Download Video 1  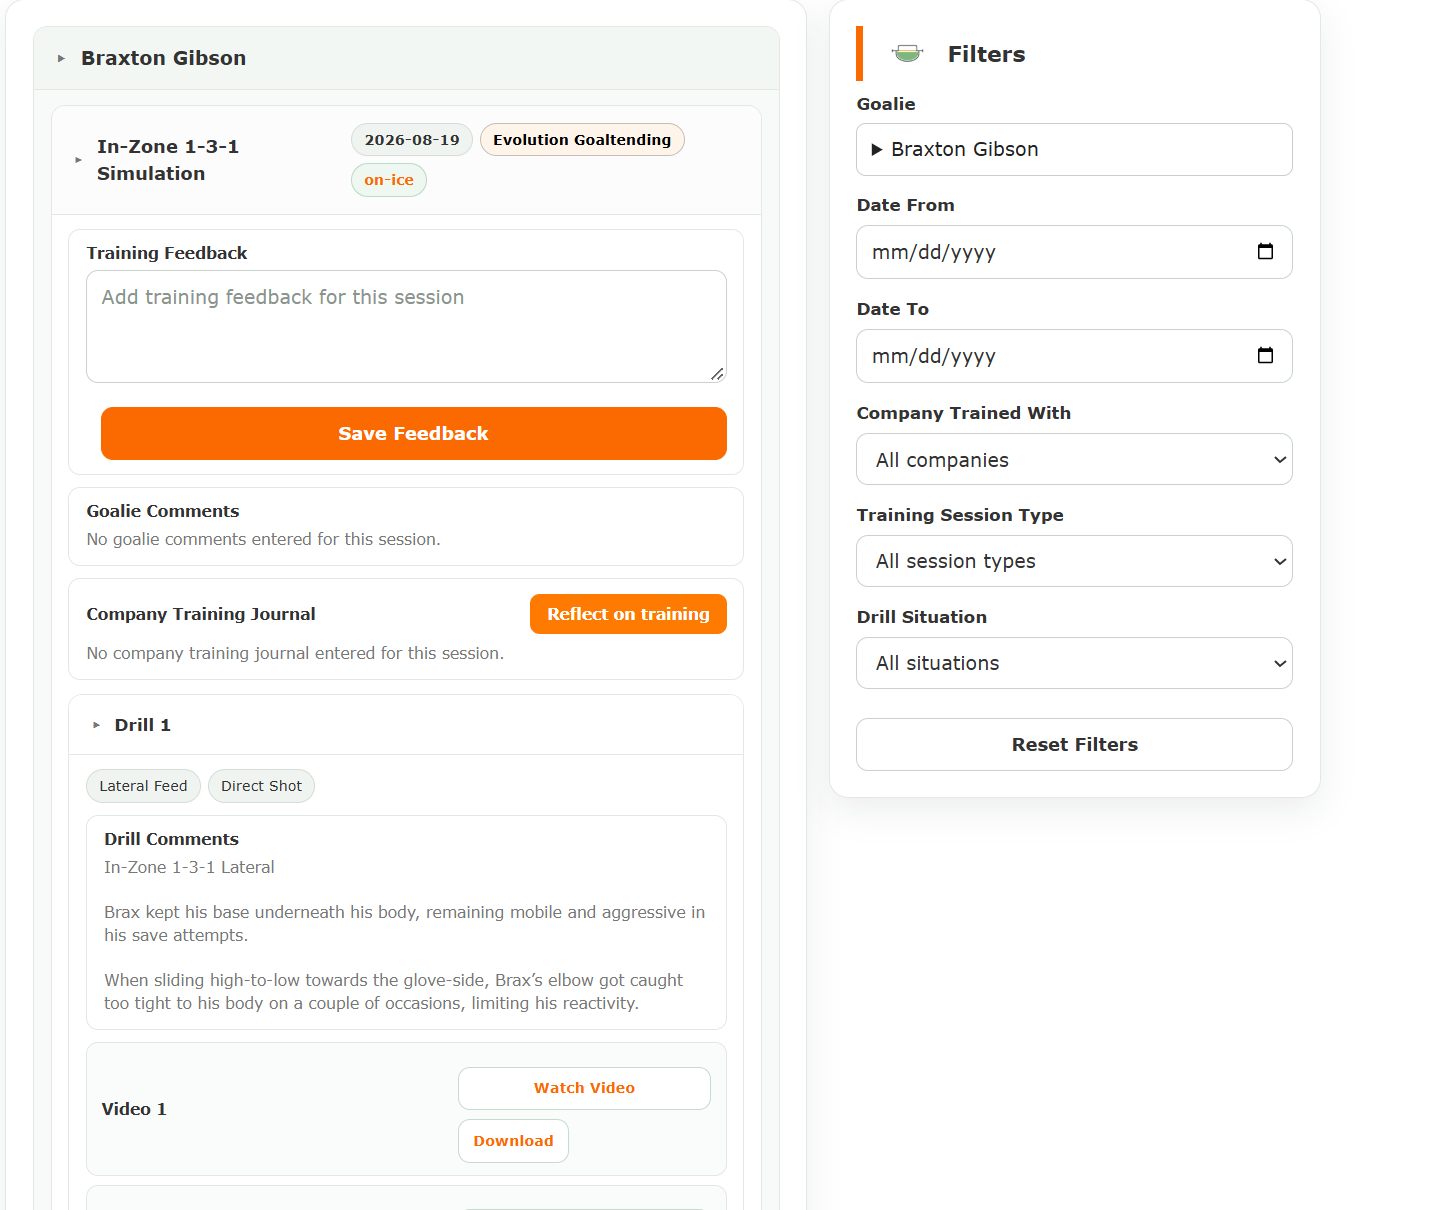point(513,1141)
